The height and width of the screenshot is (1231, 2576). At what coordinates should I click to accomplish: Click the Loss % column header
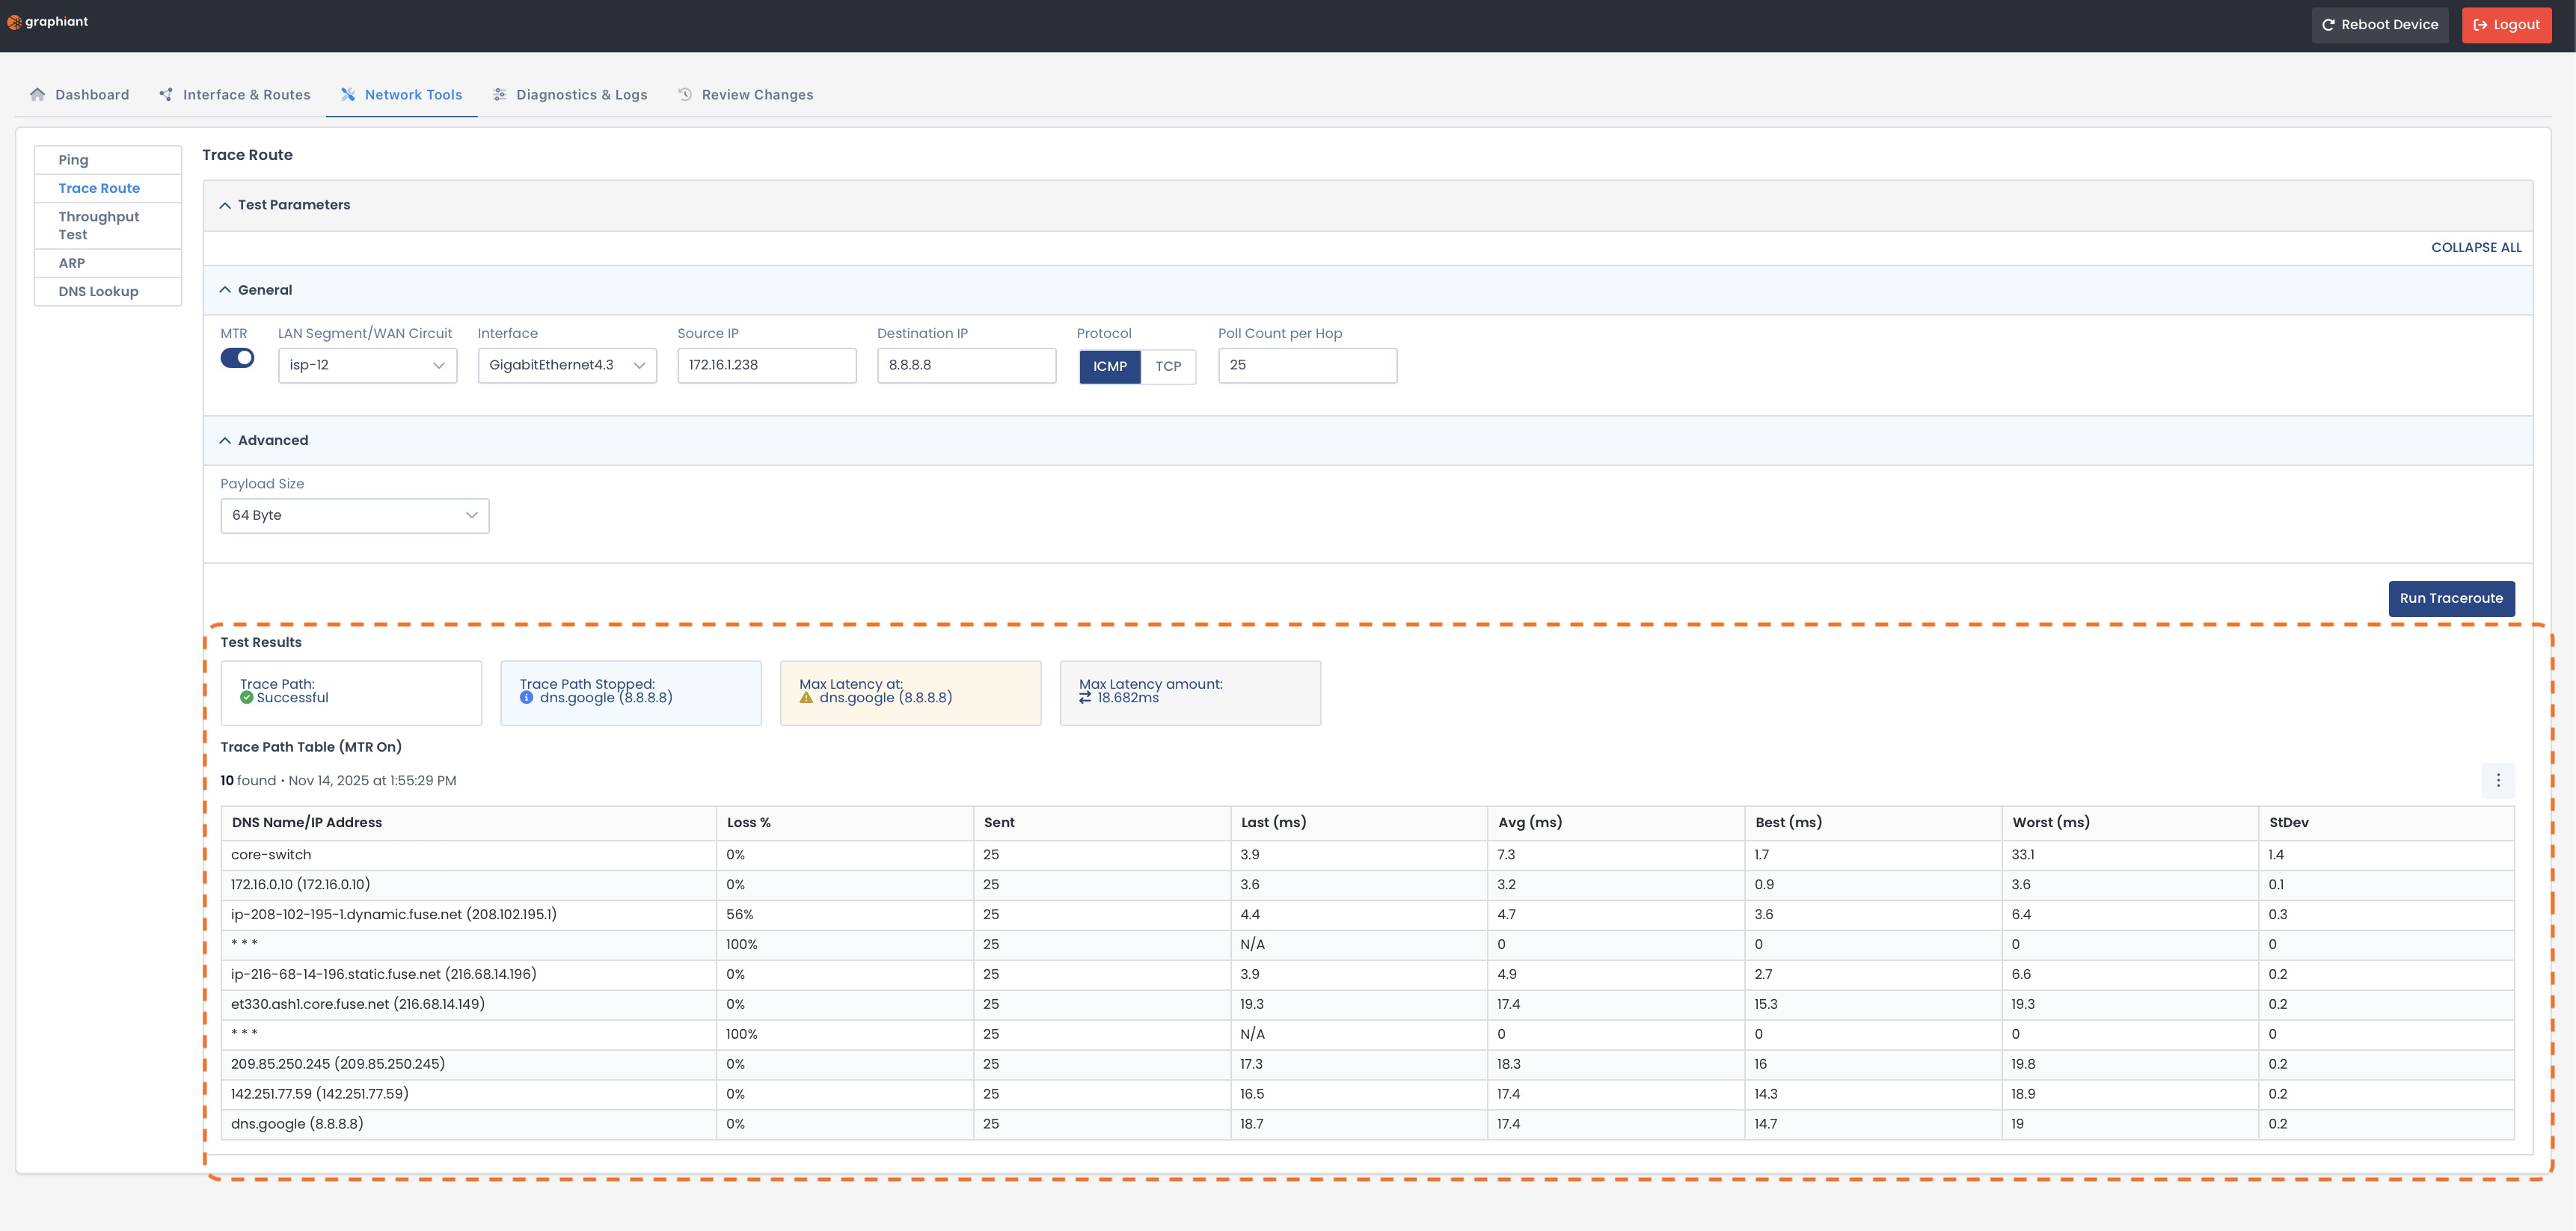tap(845, 823)
